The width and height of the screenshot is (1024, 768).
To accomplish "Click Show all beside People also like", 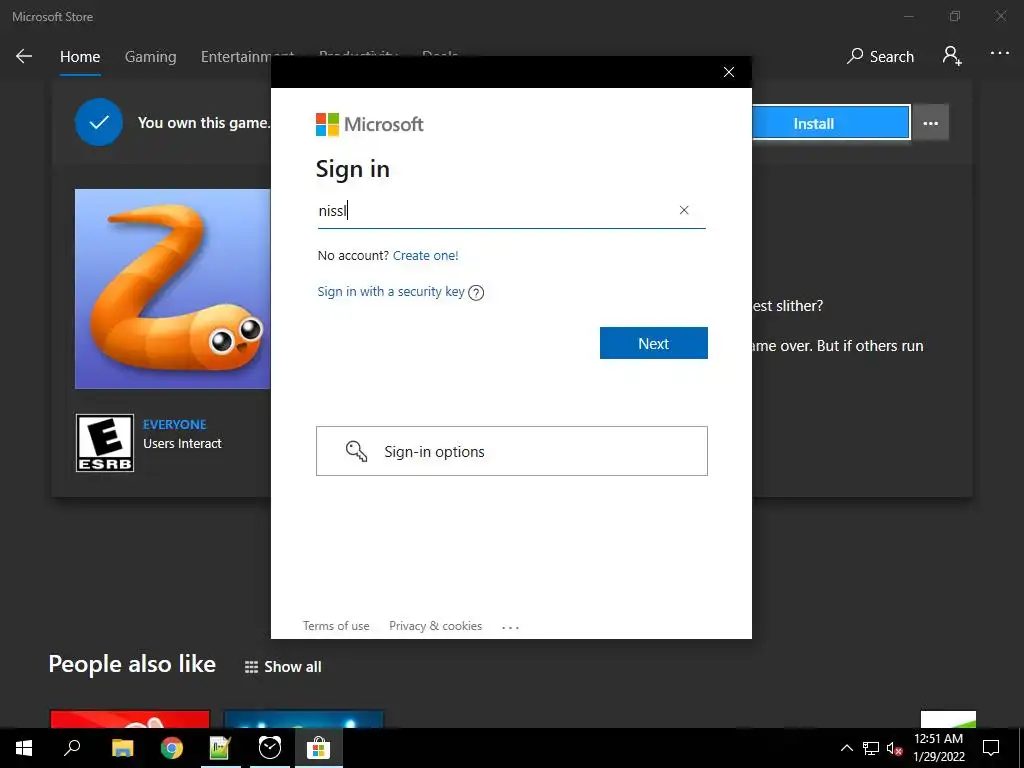I will tap(283, 667).
